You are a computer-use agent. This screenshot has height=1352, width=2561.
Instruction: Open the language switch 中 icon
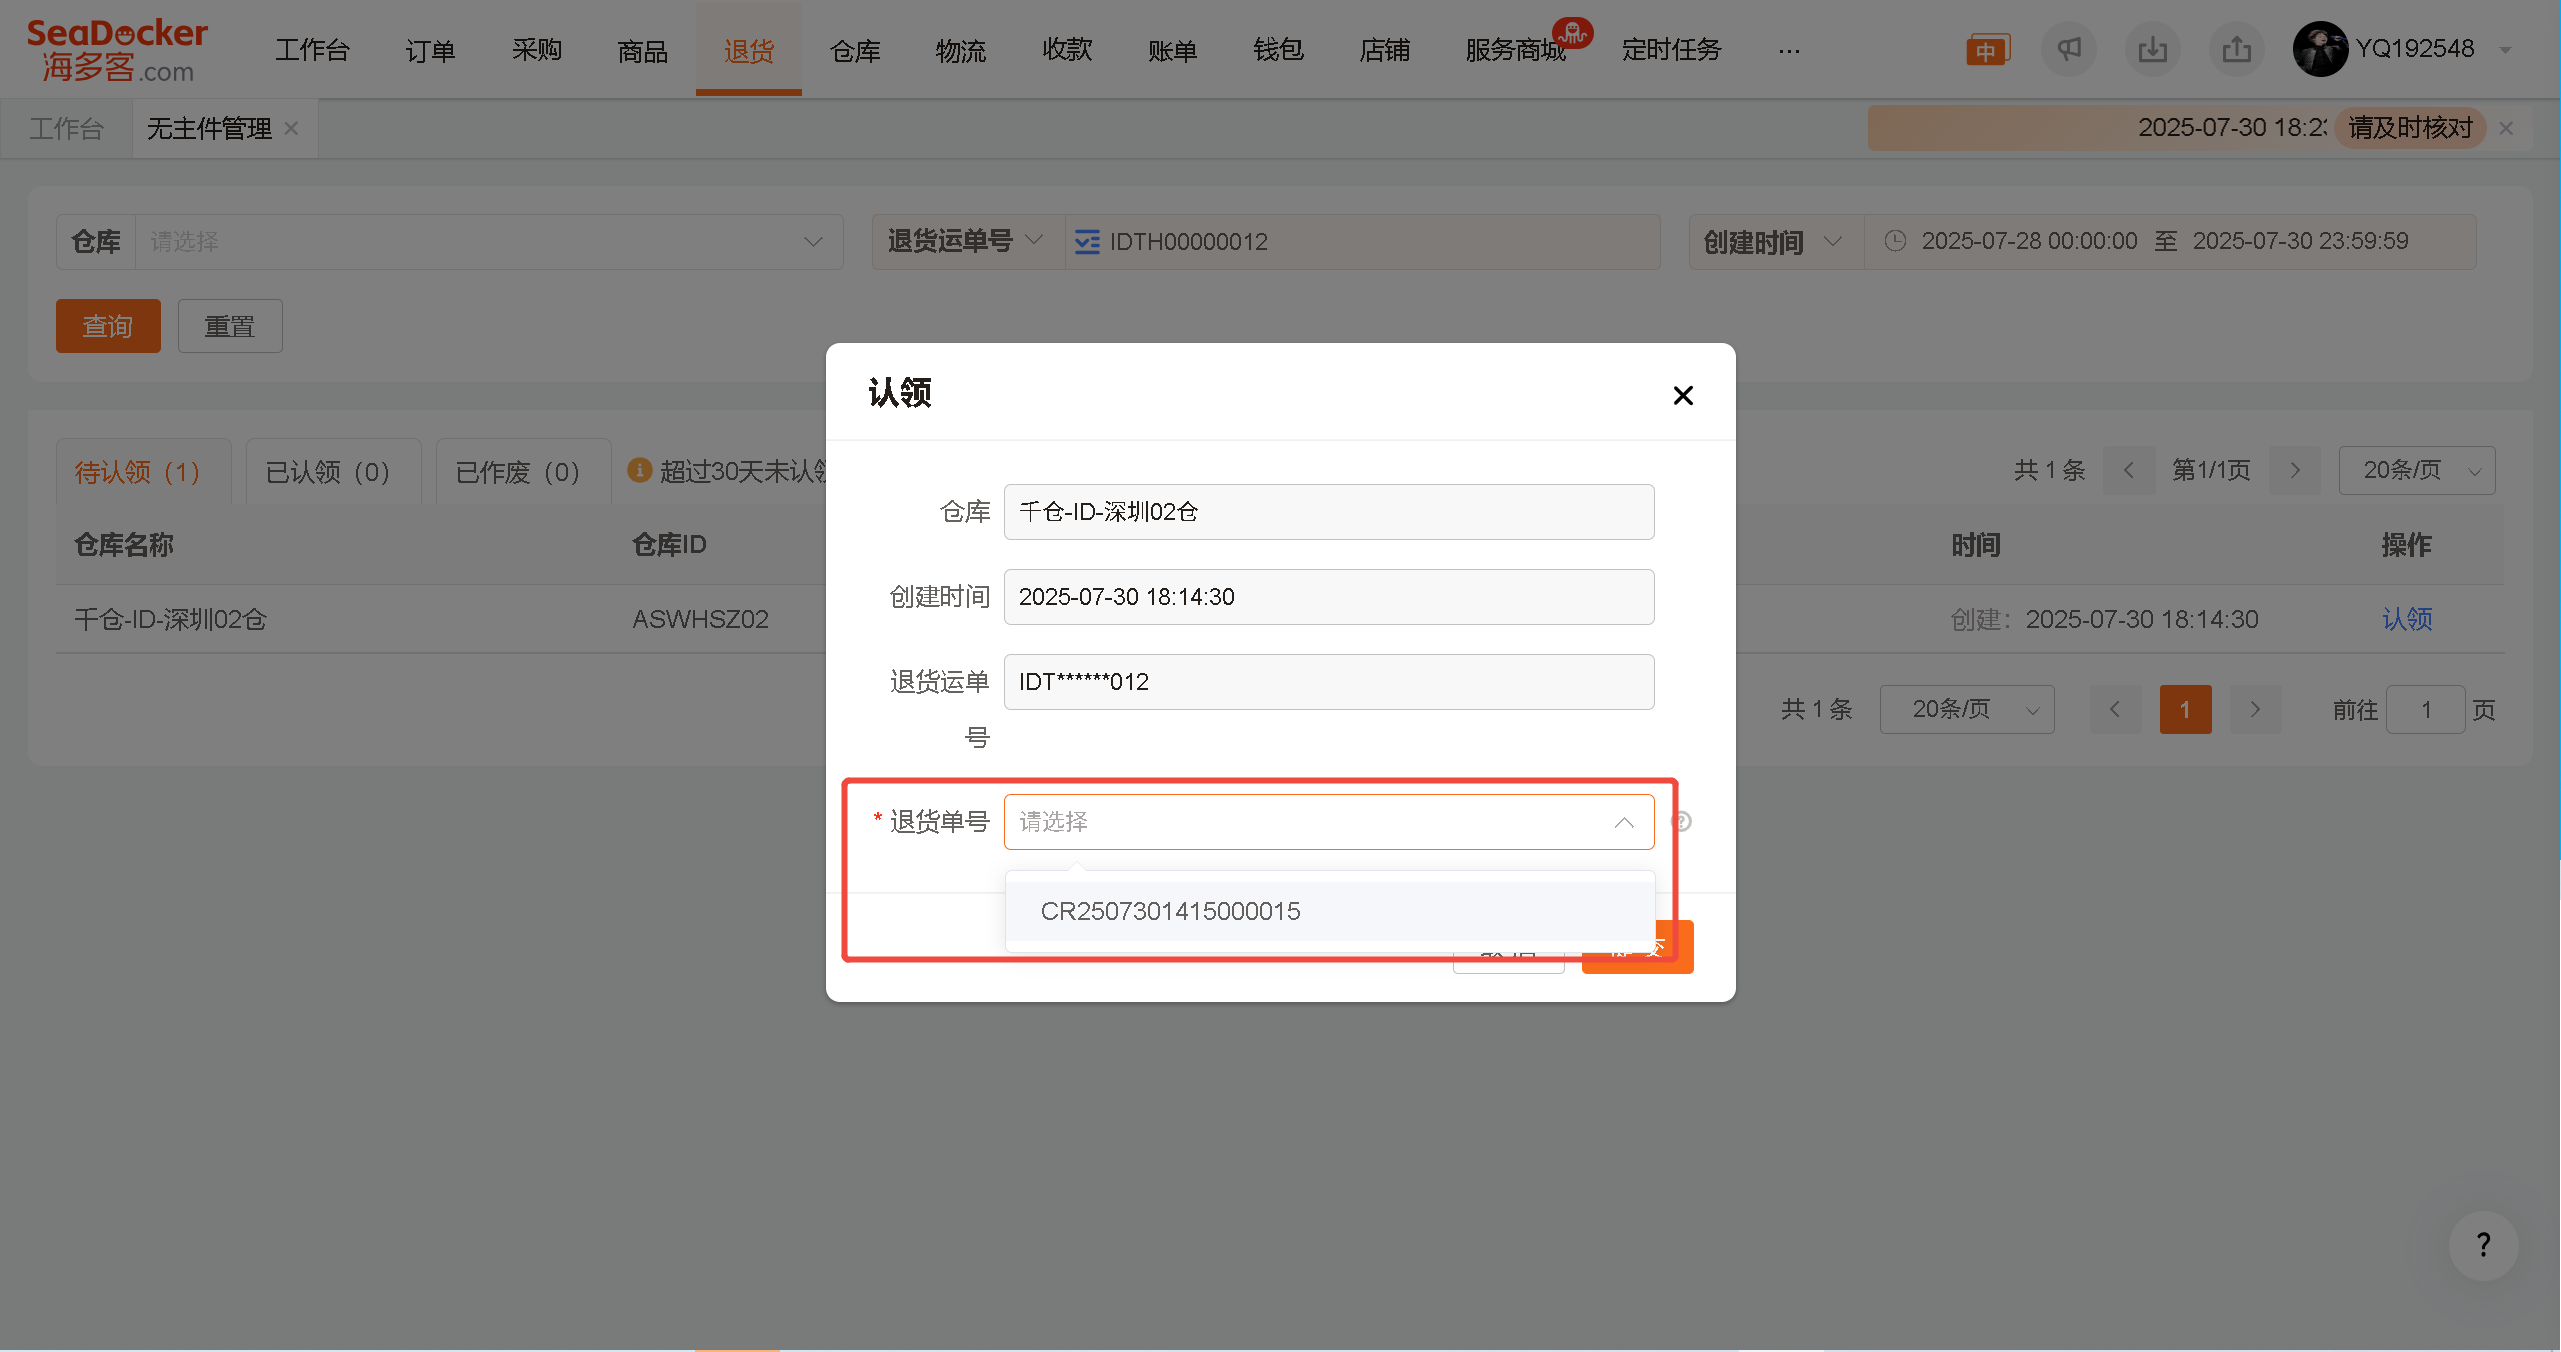1987,49
